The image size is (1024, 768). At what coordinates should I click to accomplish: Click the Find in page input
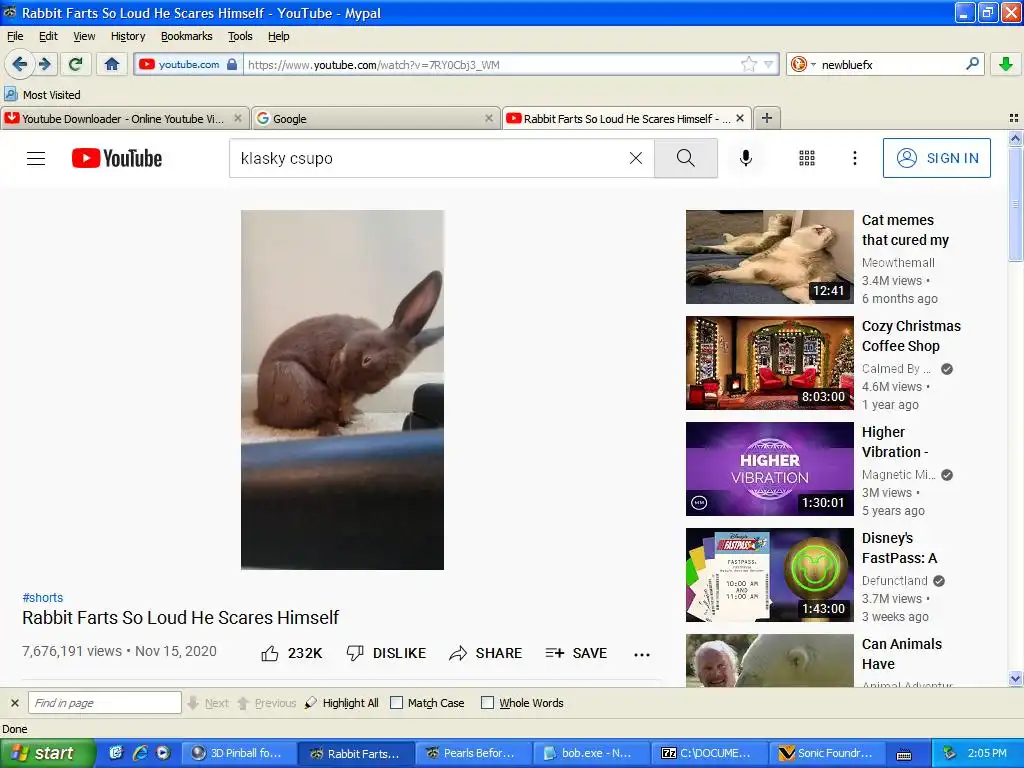tap(104, 703)
